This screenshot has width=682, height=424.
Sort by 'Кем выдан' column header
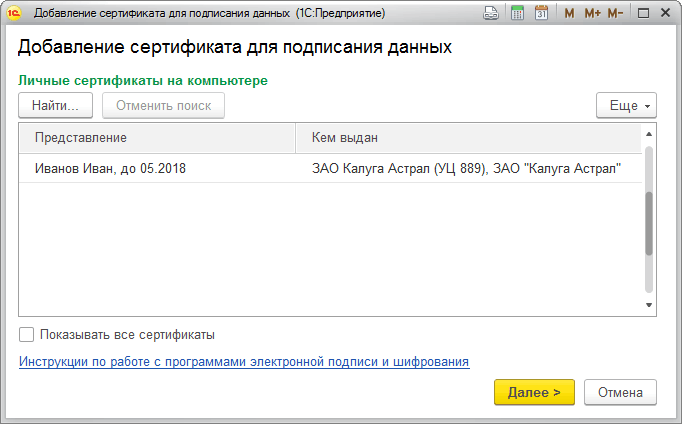coord(468,137)
